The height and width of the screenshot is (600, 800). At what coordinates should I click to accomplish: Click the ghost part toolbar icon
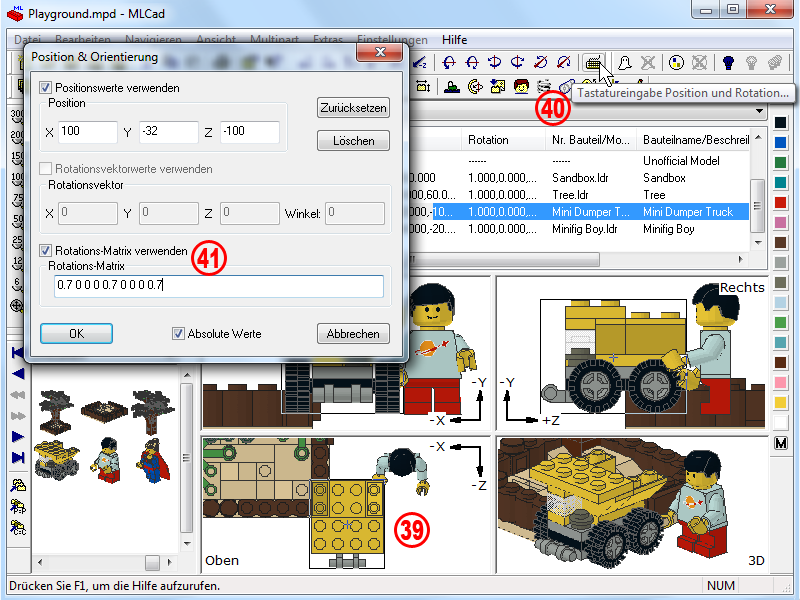coord(624,63)
